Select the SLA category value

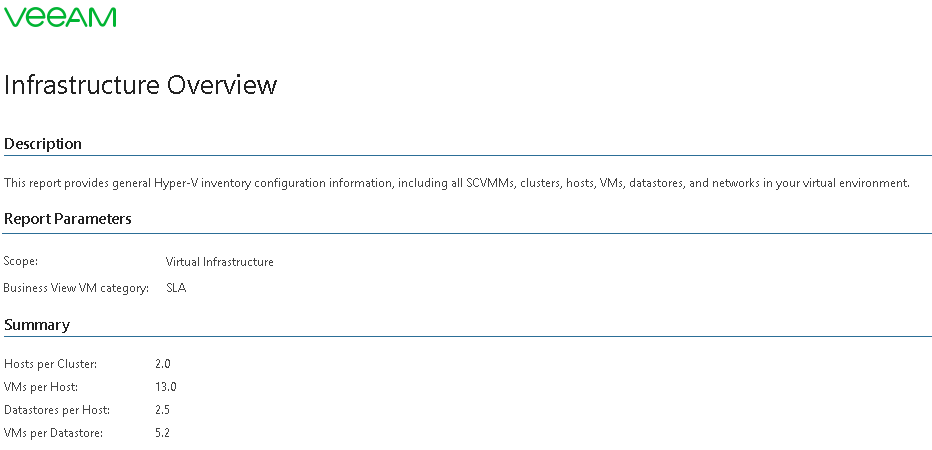coord(176,288)
